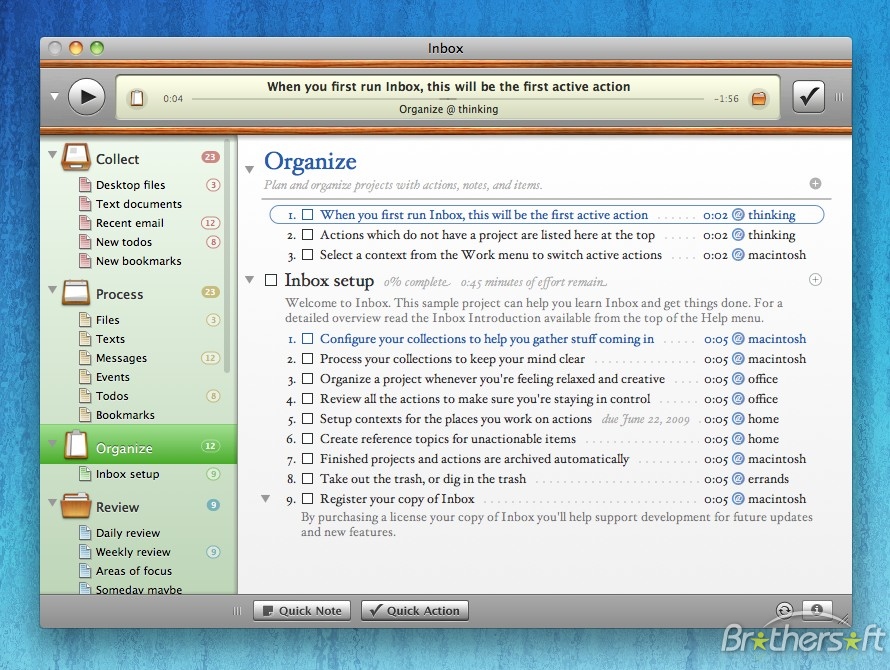
Task: Start the timer with the play button
Action: (86, 97)
